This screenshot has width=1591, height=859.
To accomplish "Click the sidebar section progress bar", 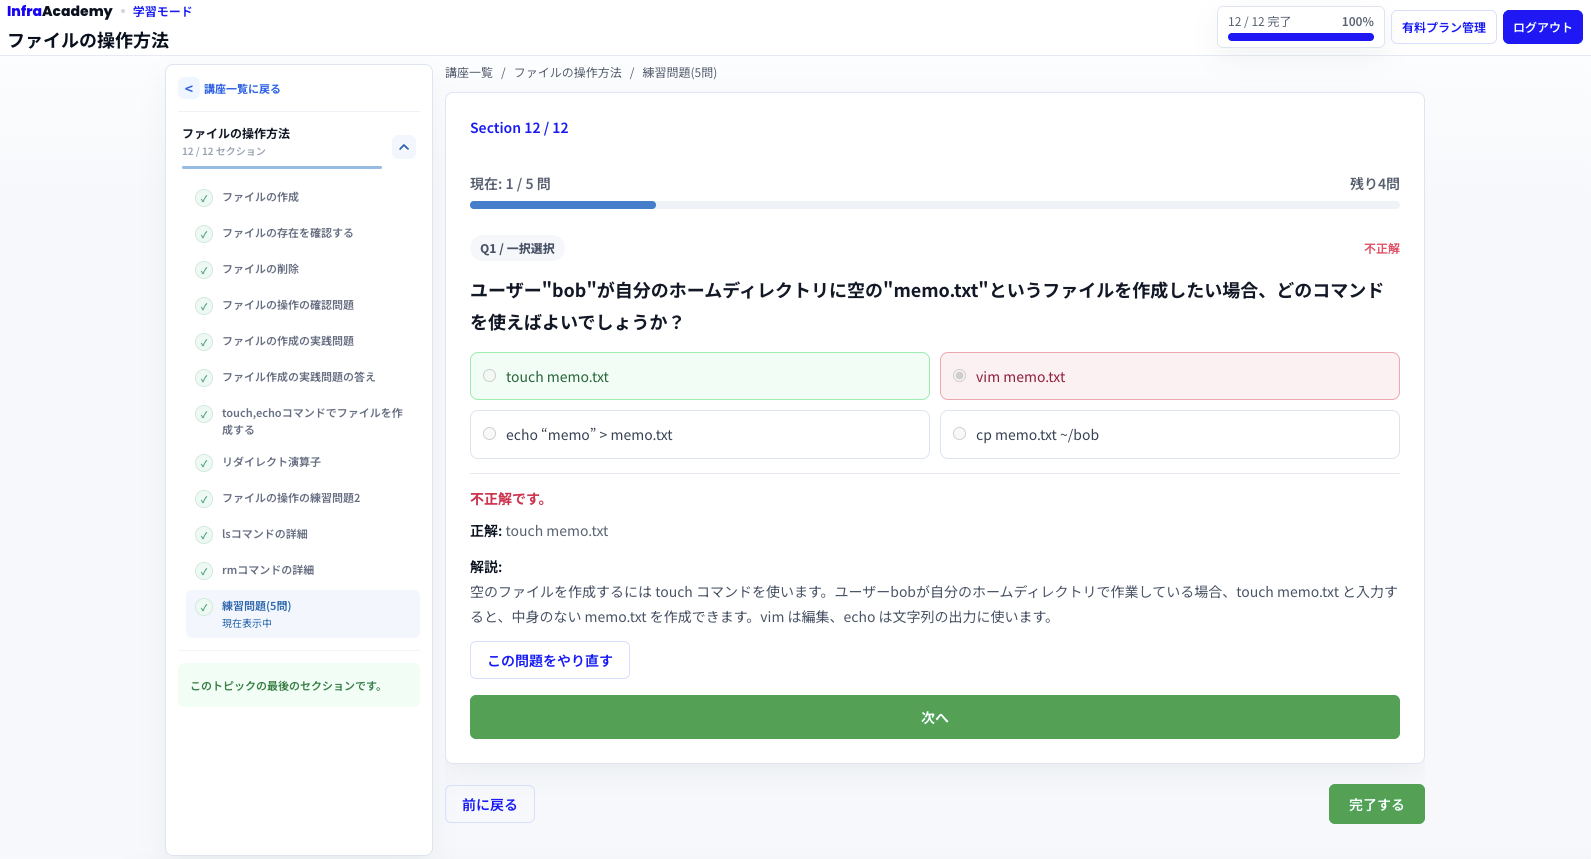I will click(282, 167).
